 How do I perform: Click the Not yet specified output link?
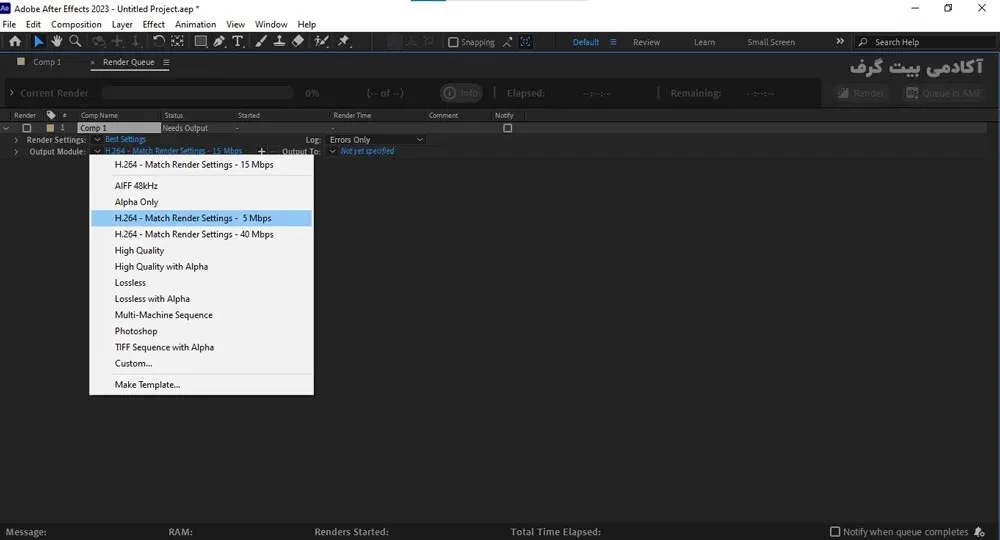(367, 151)
